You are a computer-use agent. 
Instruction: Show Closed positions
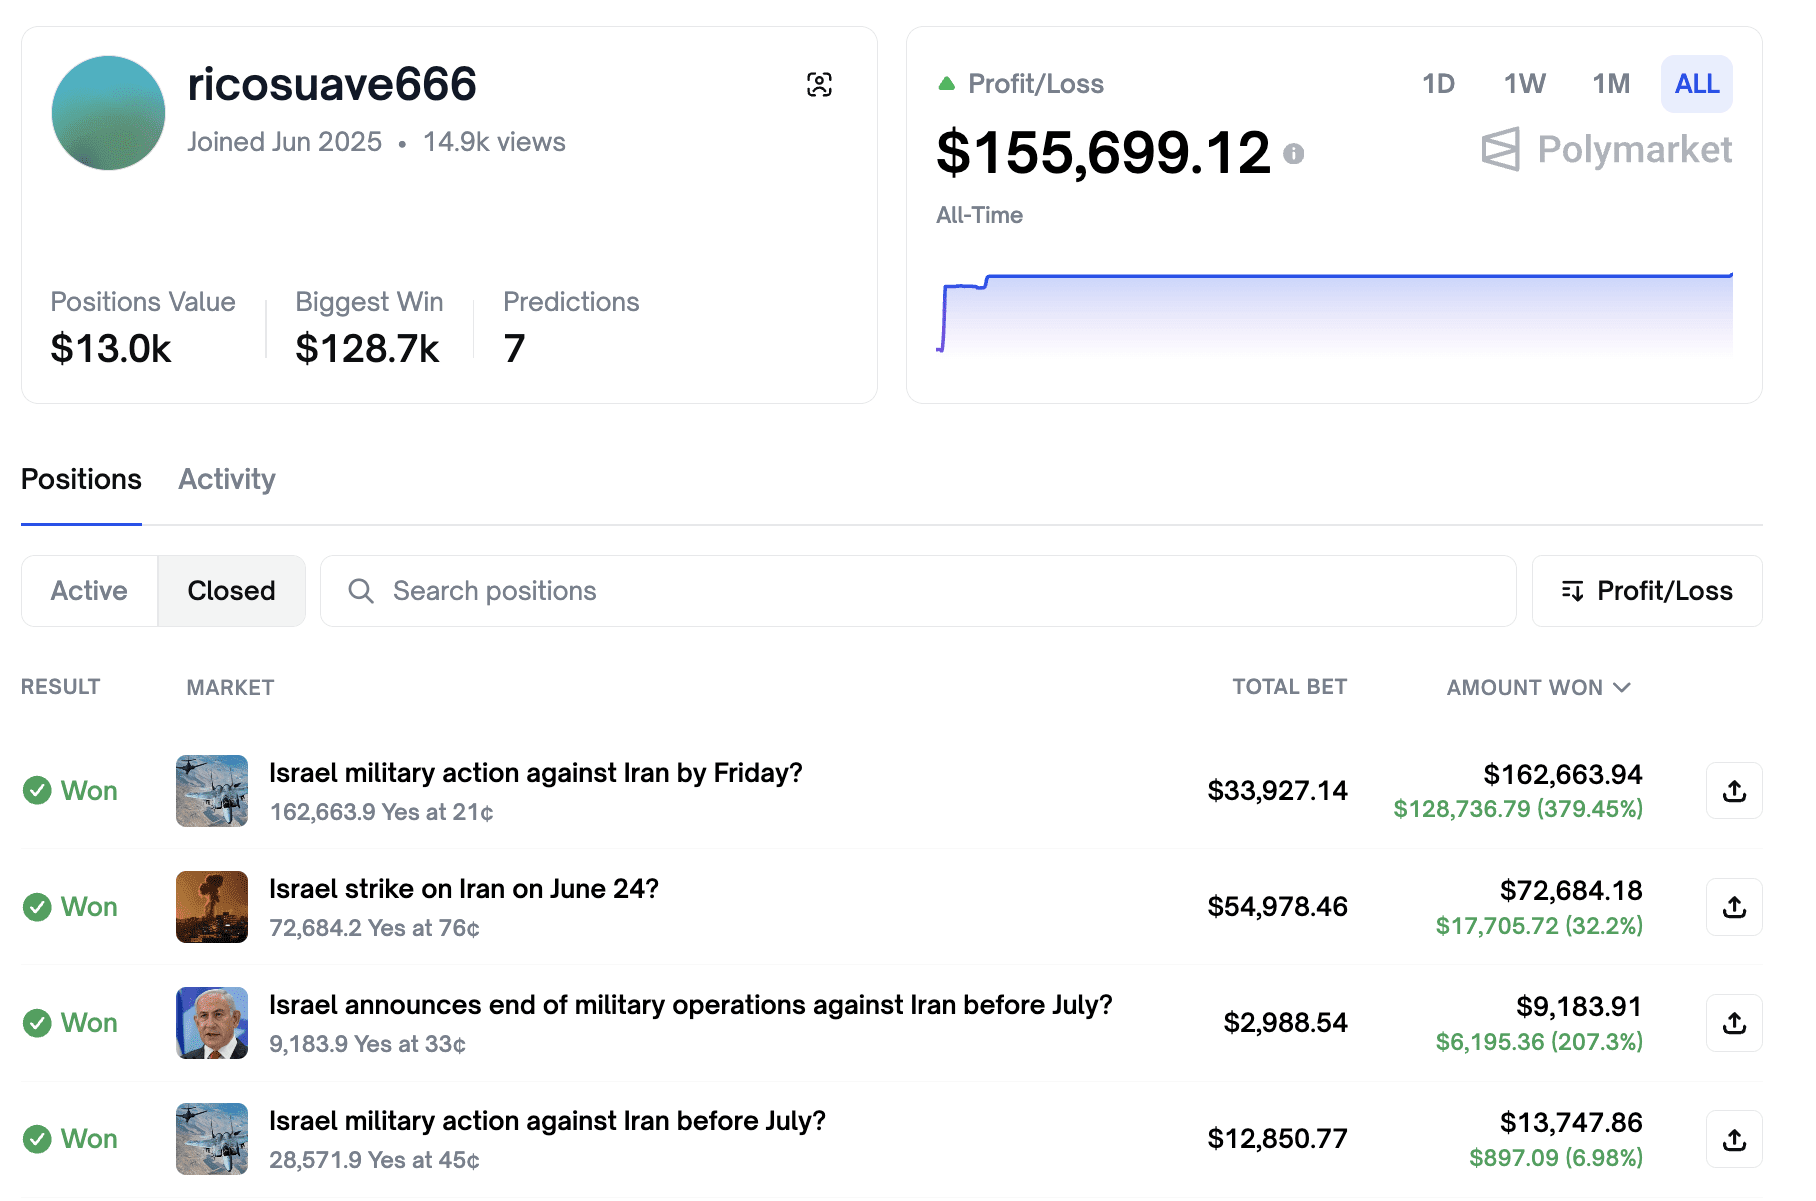pos(231,591)
